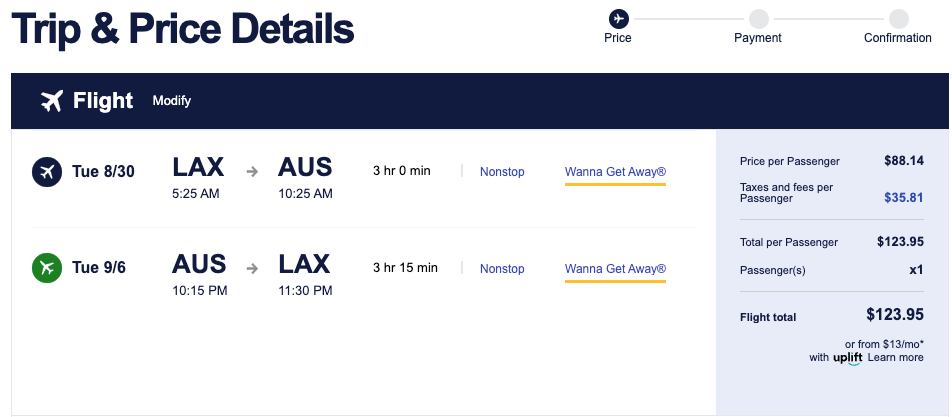The height and width of the screenshot is (417, 952).
Task: Click the Uplift logo
Action: [847, 358]
